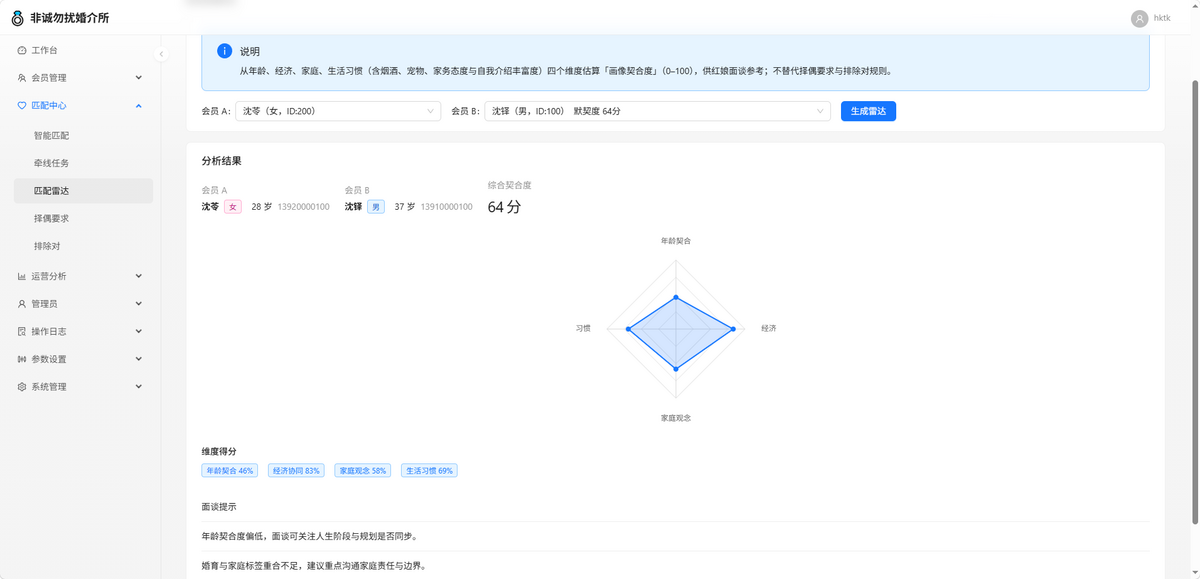Click the 家庭观念 radar axis label
The height and width of the screenshot is (579, 1200).
click(x=676, y=418)
